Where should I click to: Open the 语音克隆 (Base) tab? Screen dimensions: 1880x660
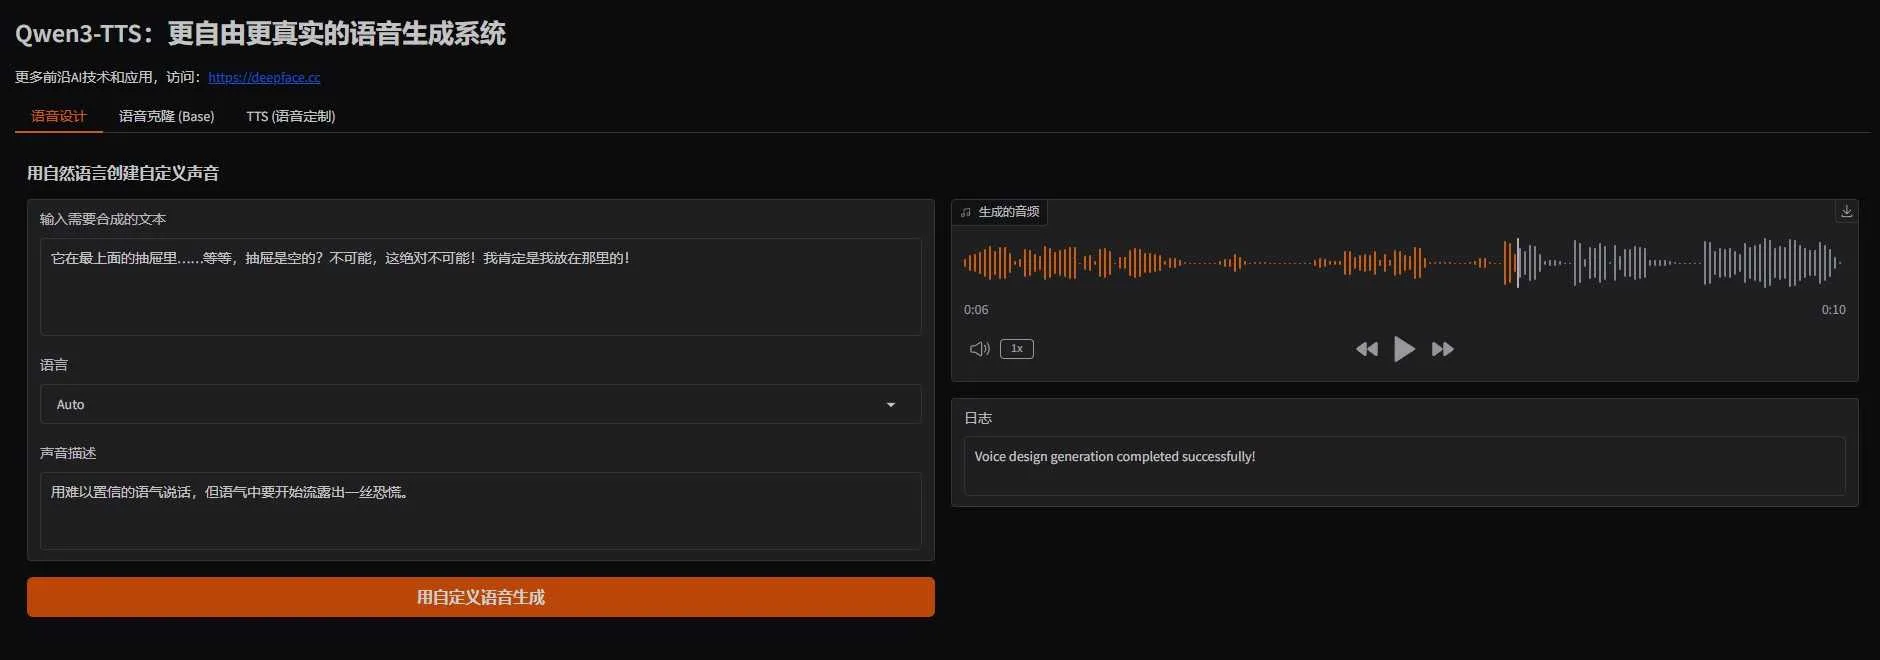pos(166,116)
